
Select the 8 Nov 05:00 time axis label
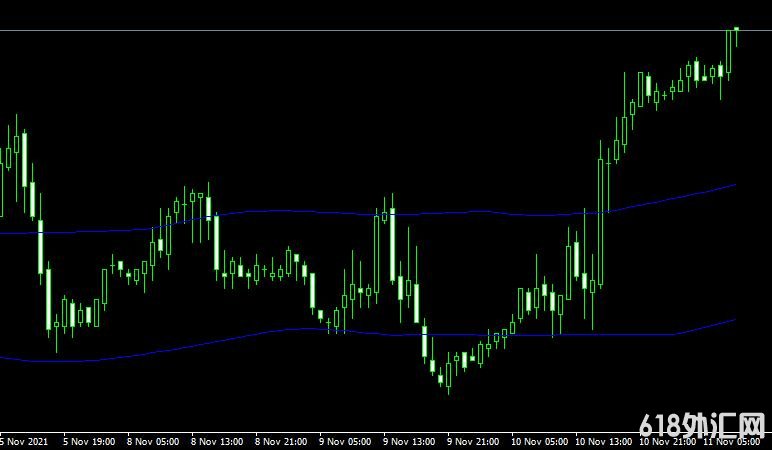[x=153, y=441]
